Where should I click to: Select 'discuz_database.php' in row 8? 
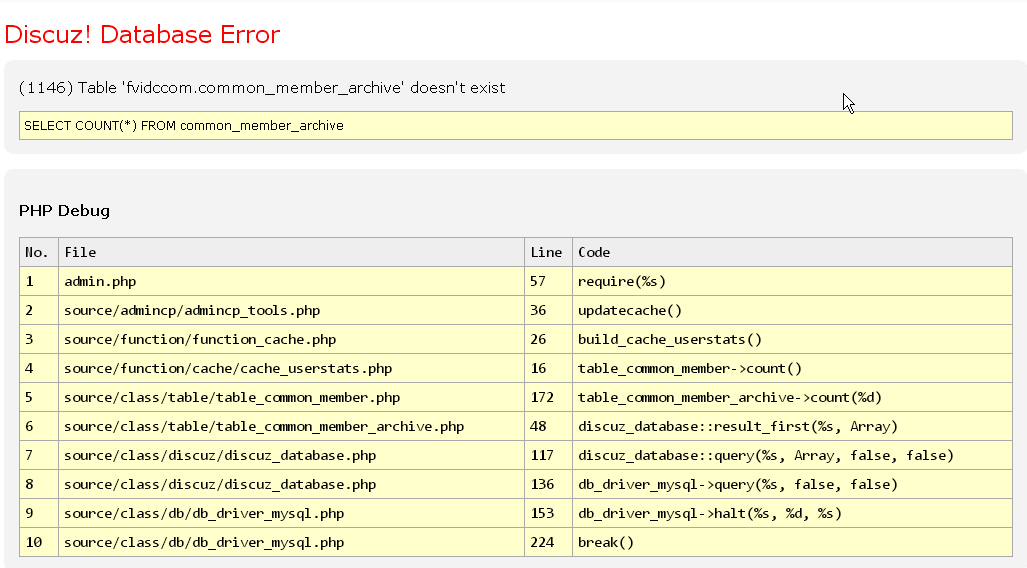[220, 484]
